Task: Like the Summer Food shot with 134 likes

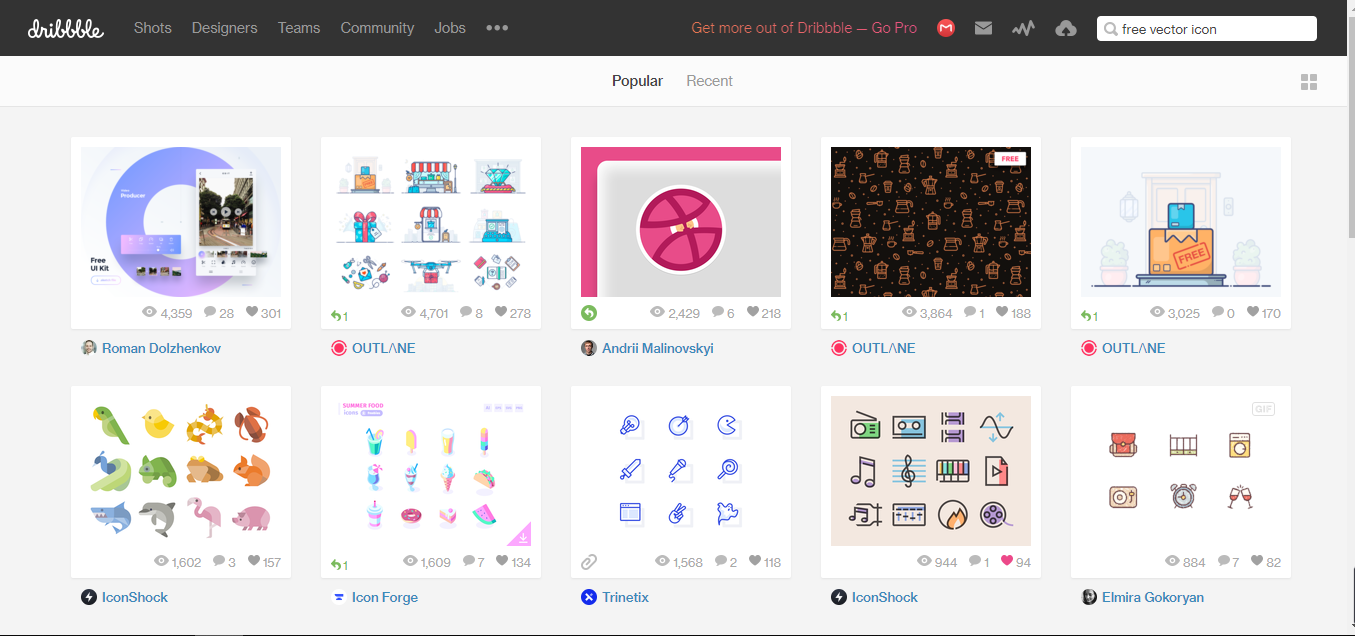Action: (501, 562)
